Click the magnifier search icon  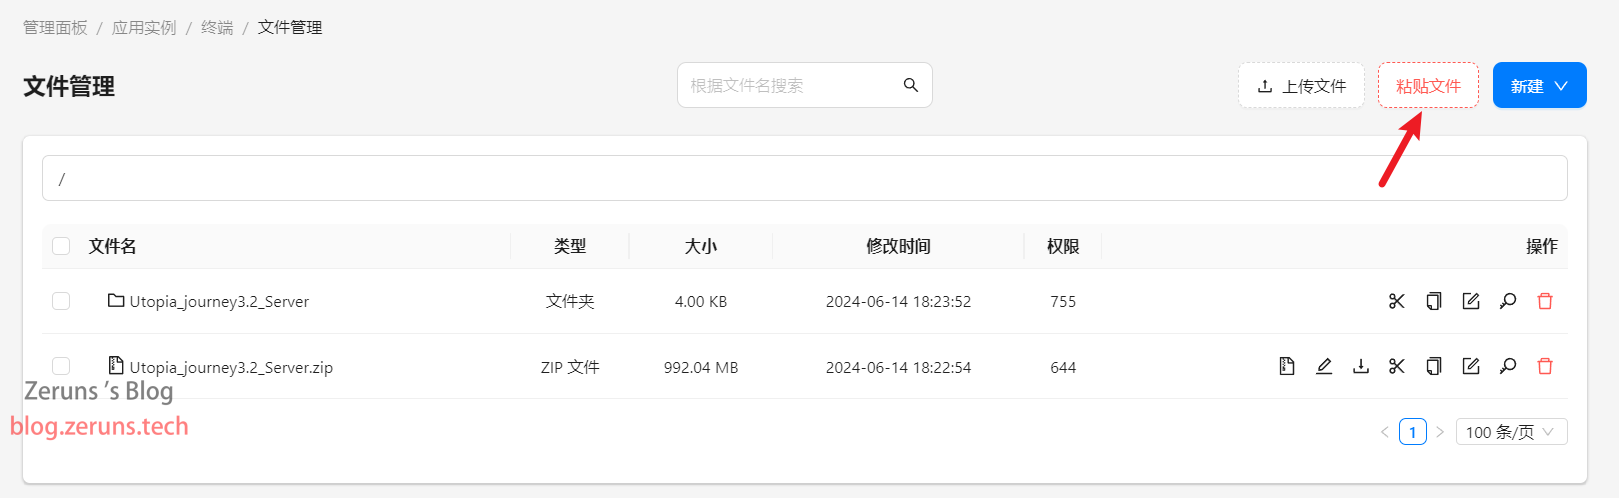[911, 85]
